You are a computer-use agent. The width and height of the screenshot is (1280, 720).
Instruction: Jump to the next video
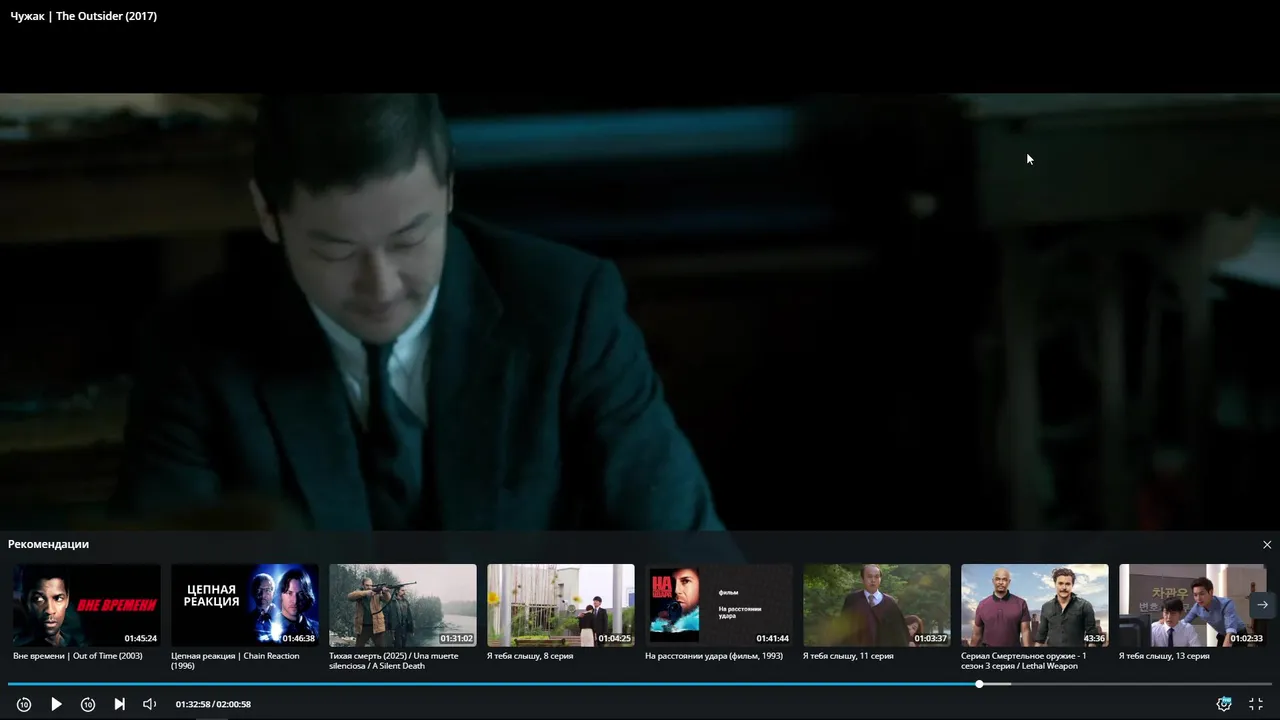119,704
